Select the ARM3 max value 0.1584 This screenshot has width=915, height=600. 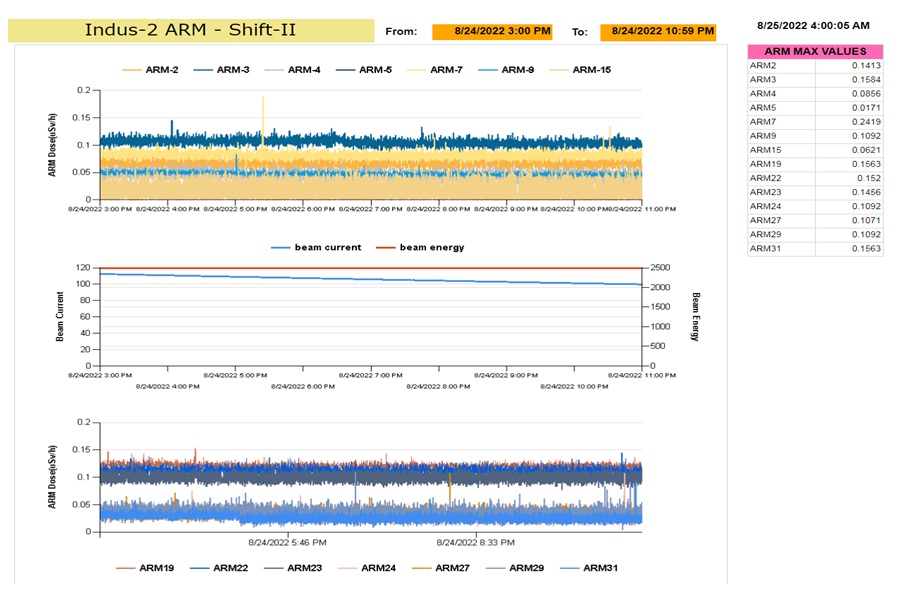[x=866, y=79]
